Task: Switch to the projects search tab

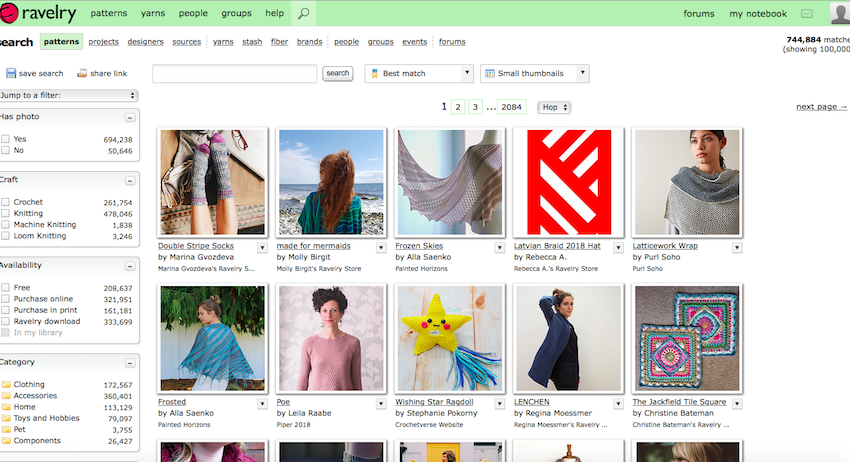Action: 104,42
